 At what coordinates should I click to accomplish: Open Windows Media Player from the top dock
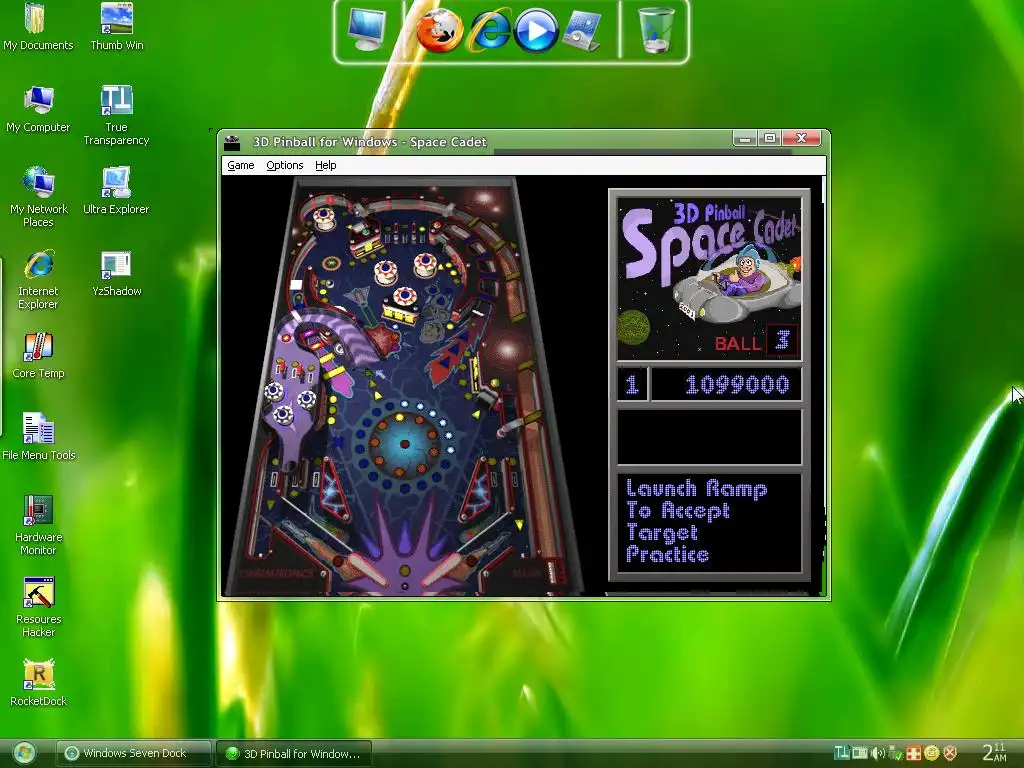536,31
